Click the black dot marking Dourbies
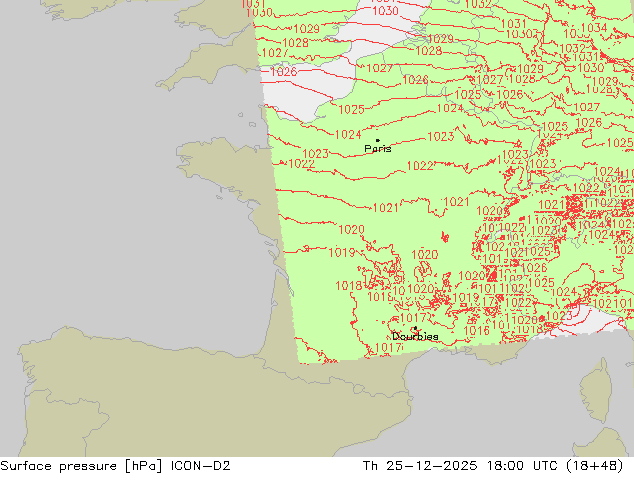The image size is (634, 490). [415, 328]
